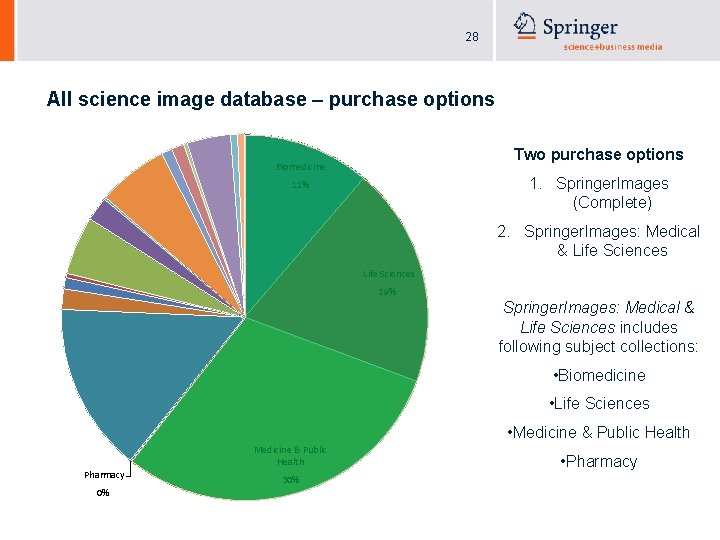Click the Pharmacy bullet in the list

(599, 461)
